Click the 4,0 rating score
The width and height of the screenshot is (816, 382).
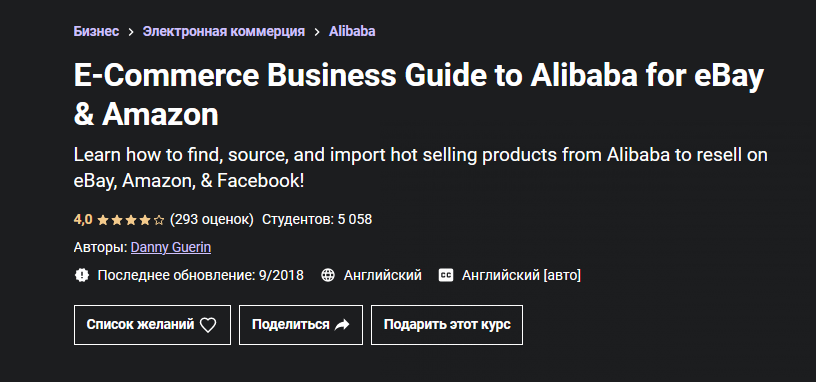point(83,220)
